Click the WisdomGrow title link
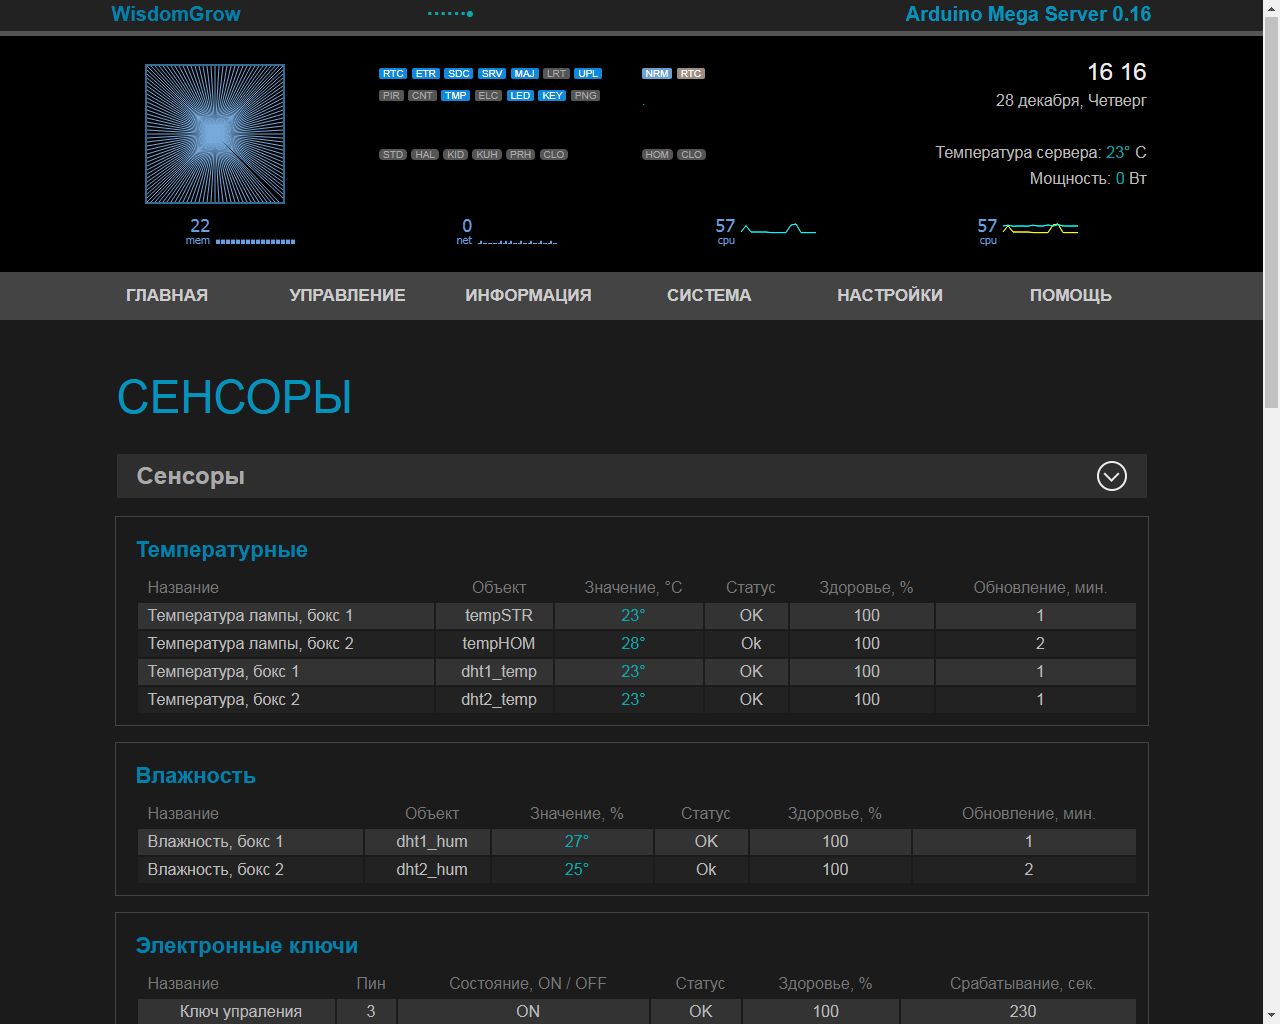 (176, 14)
